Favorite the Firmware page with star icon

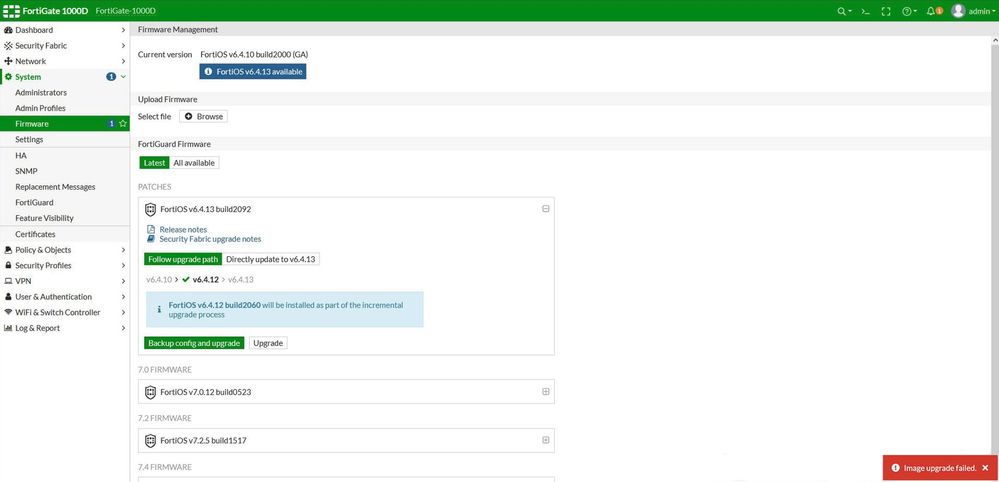(123, 124)
